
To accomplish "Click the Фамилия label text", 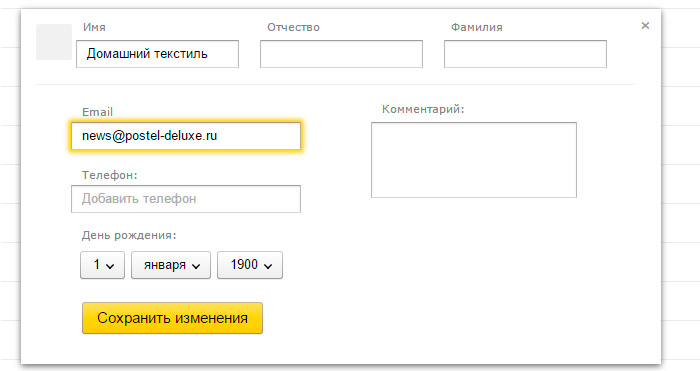I will point(476,27).
